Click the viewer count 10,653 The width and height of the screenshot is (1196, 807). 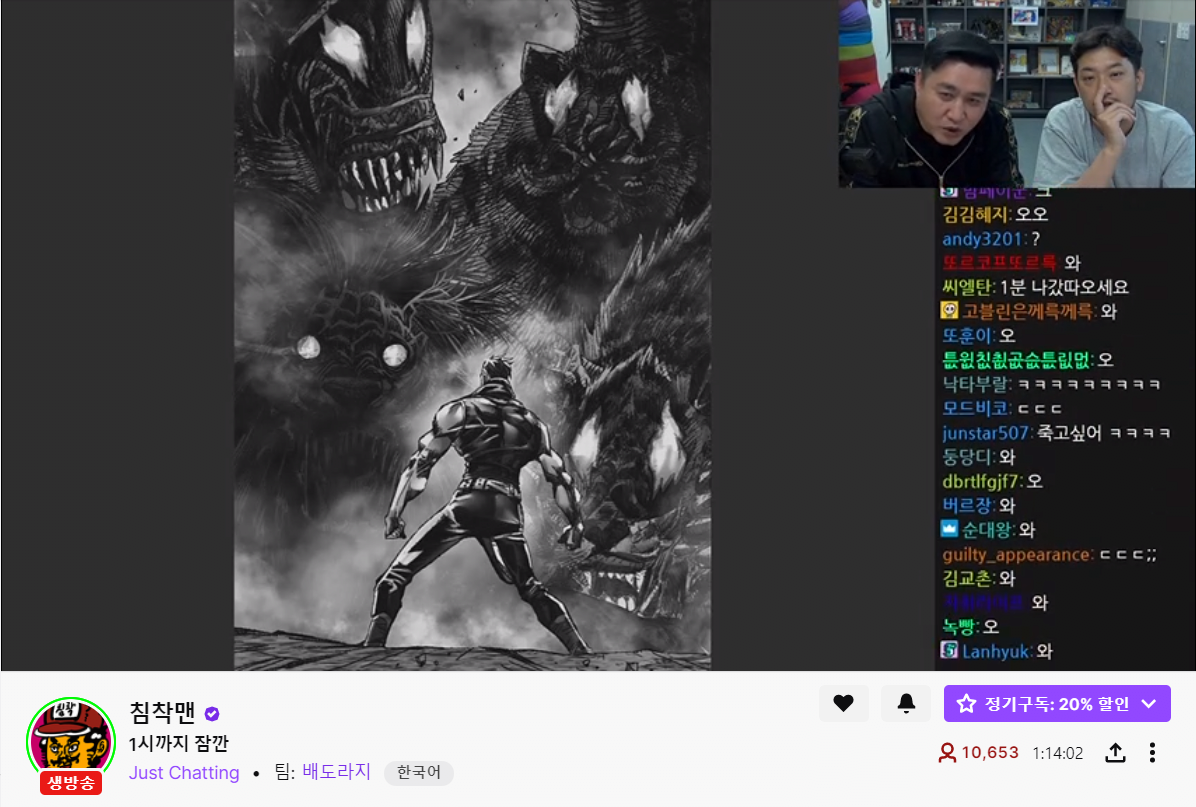990,753
